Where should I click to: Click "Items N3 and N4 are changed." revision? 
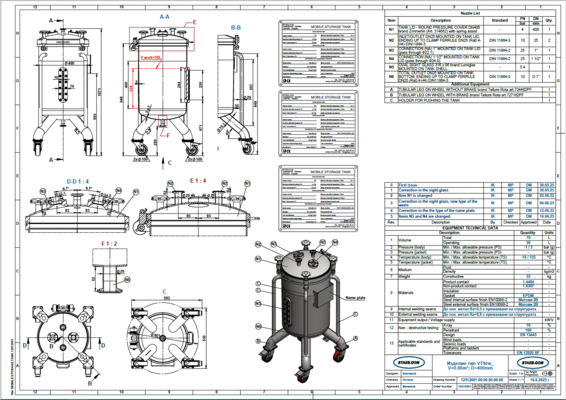coord(424,216)
